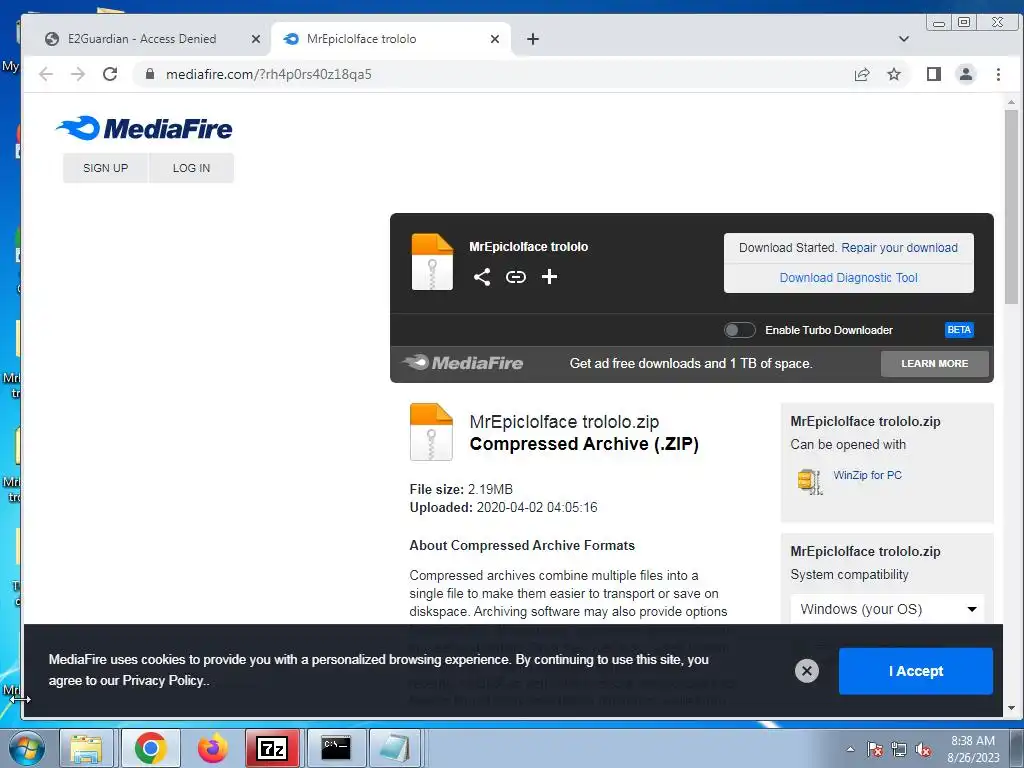Viewport: 1024px width, 768px height.
Task: Click the grey MediaFire logo in ad banner
Action: 462,362
